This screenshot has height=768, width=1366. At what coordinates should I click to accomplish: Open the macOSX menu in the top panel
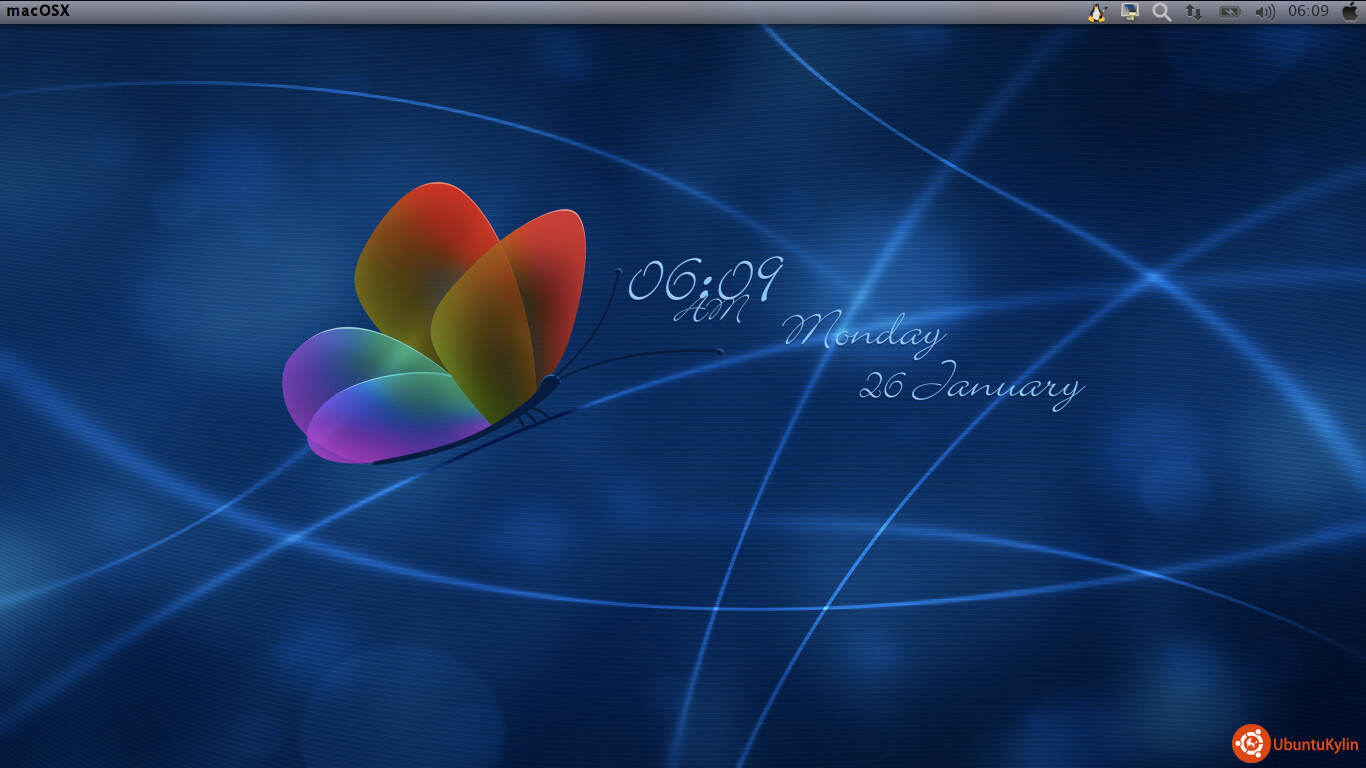pyautogui.click(x=38, y=11)
